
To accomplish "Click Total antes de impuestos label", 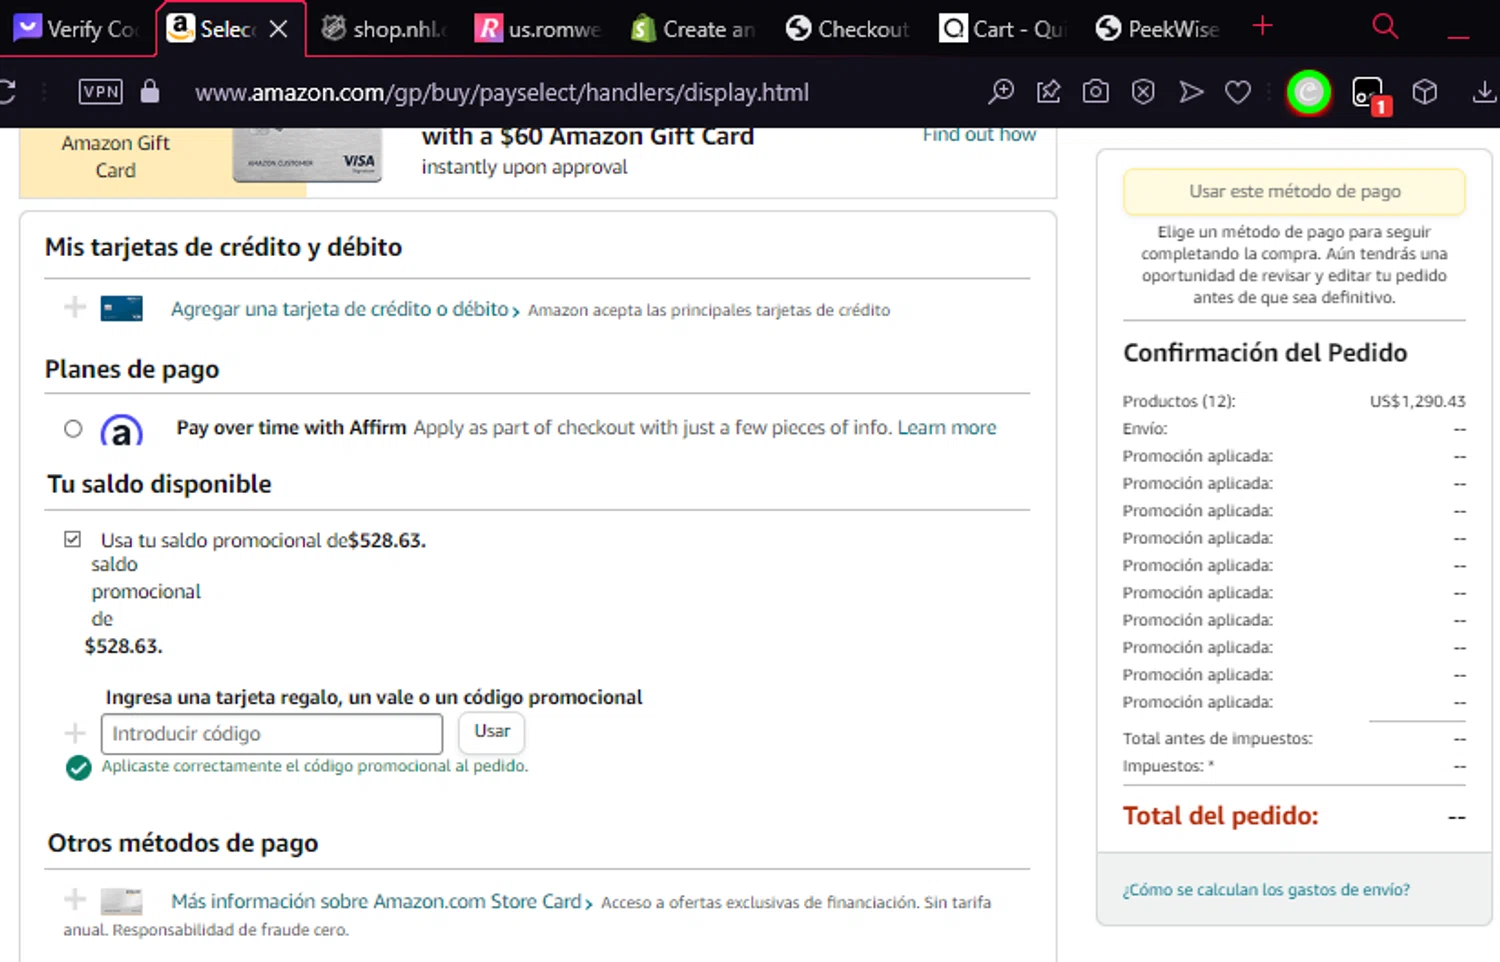I will [x=1217, y=739].
